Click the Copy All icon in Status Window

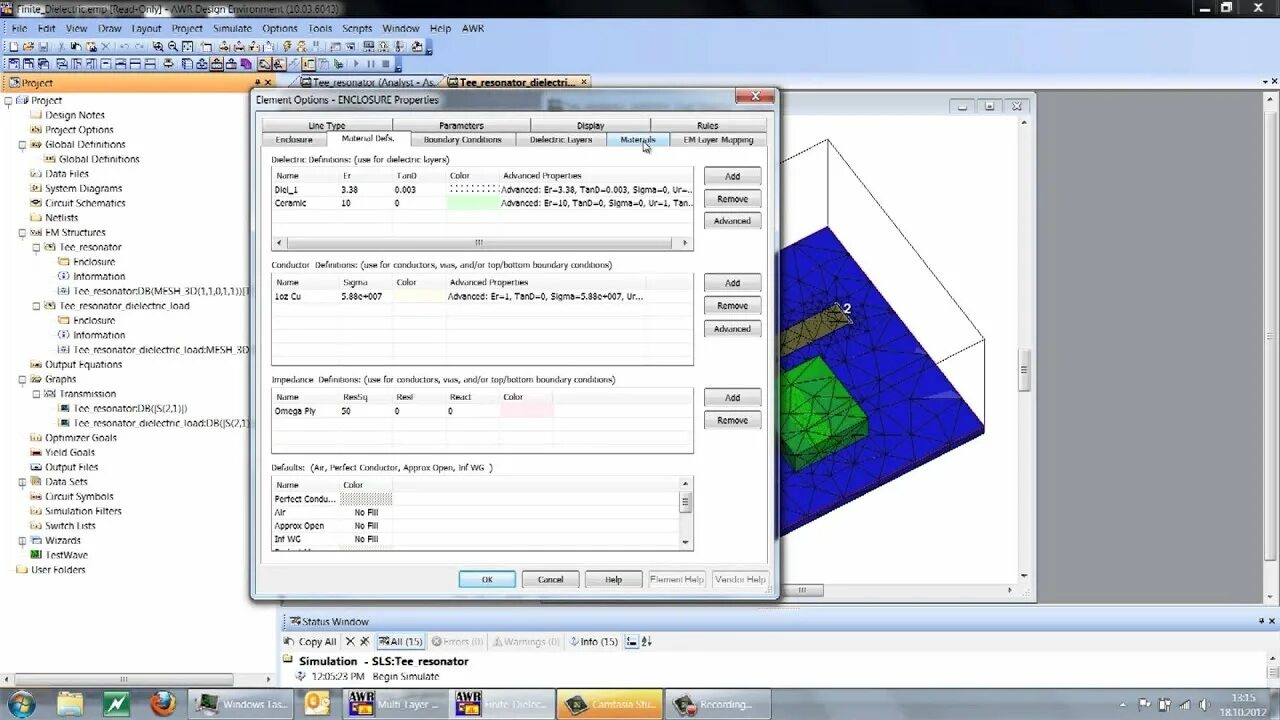click(x=310, y=642)
